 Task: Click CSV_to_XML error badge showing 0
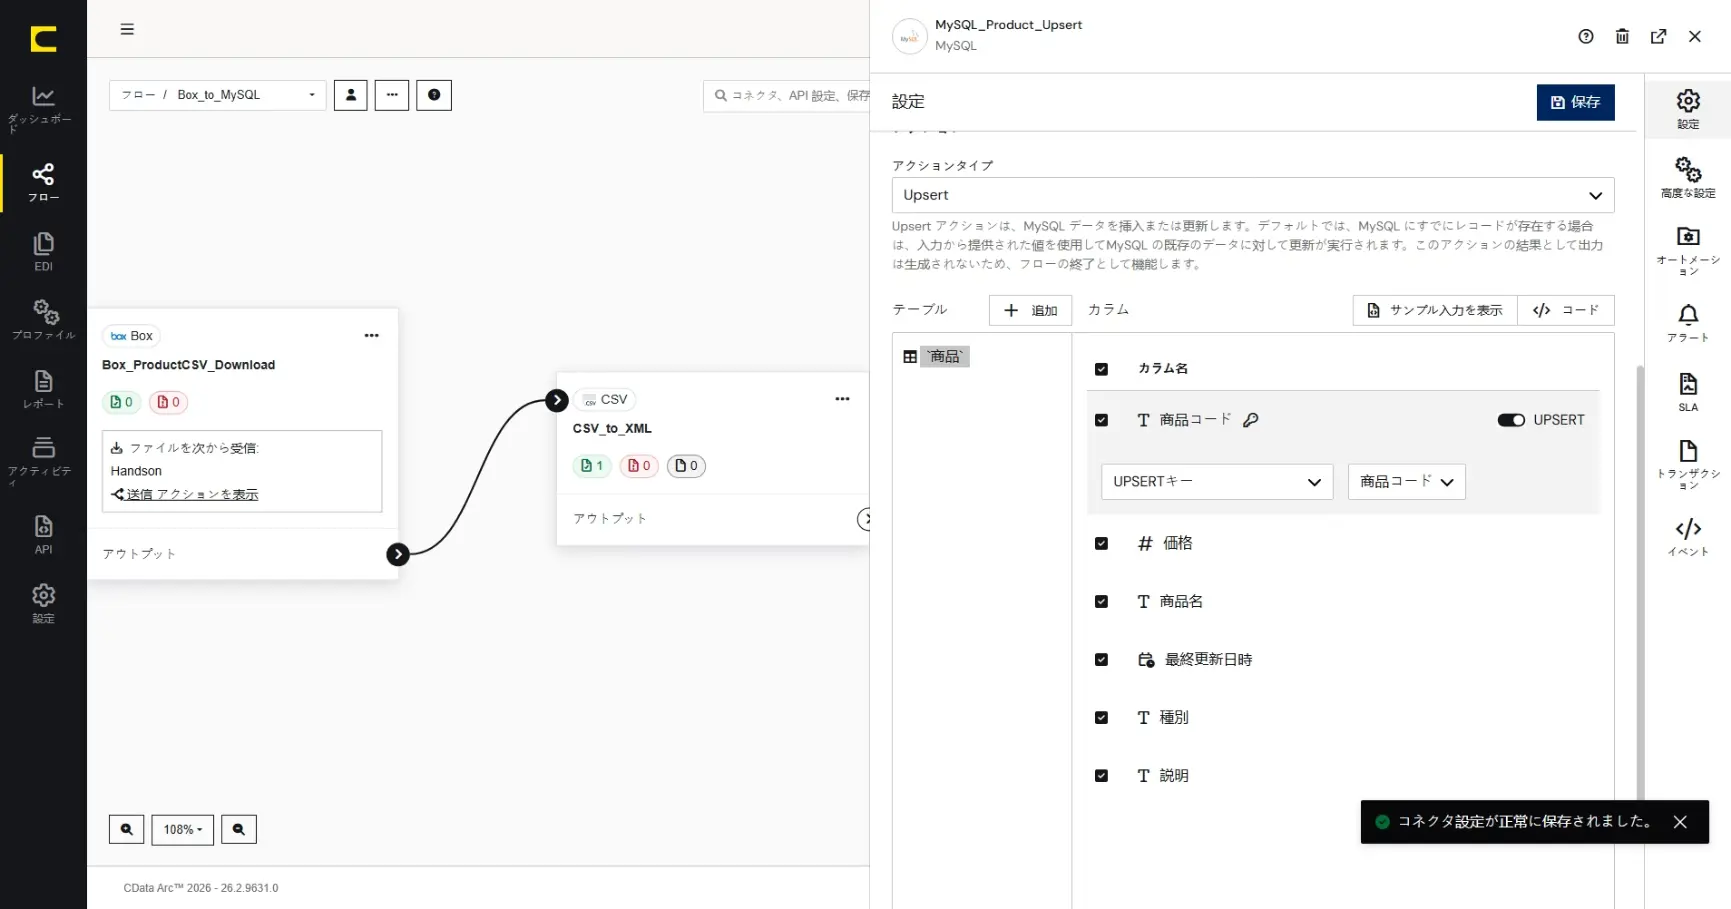click(x=639, y=466)
